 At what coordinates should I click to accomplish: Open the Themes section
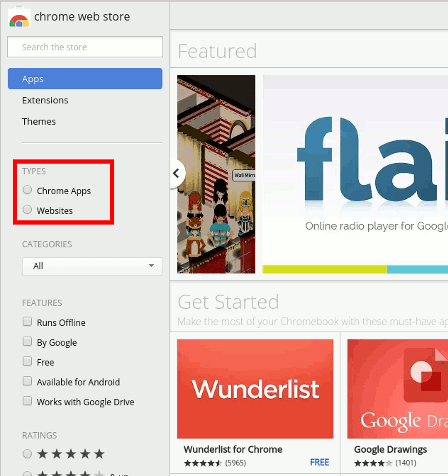click(39, 122)
